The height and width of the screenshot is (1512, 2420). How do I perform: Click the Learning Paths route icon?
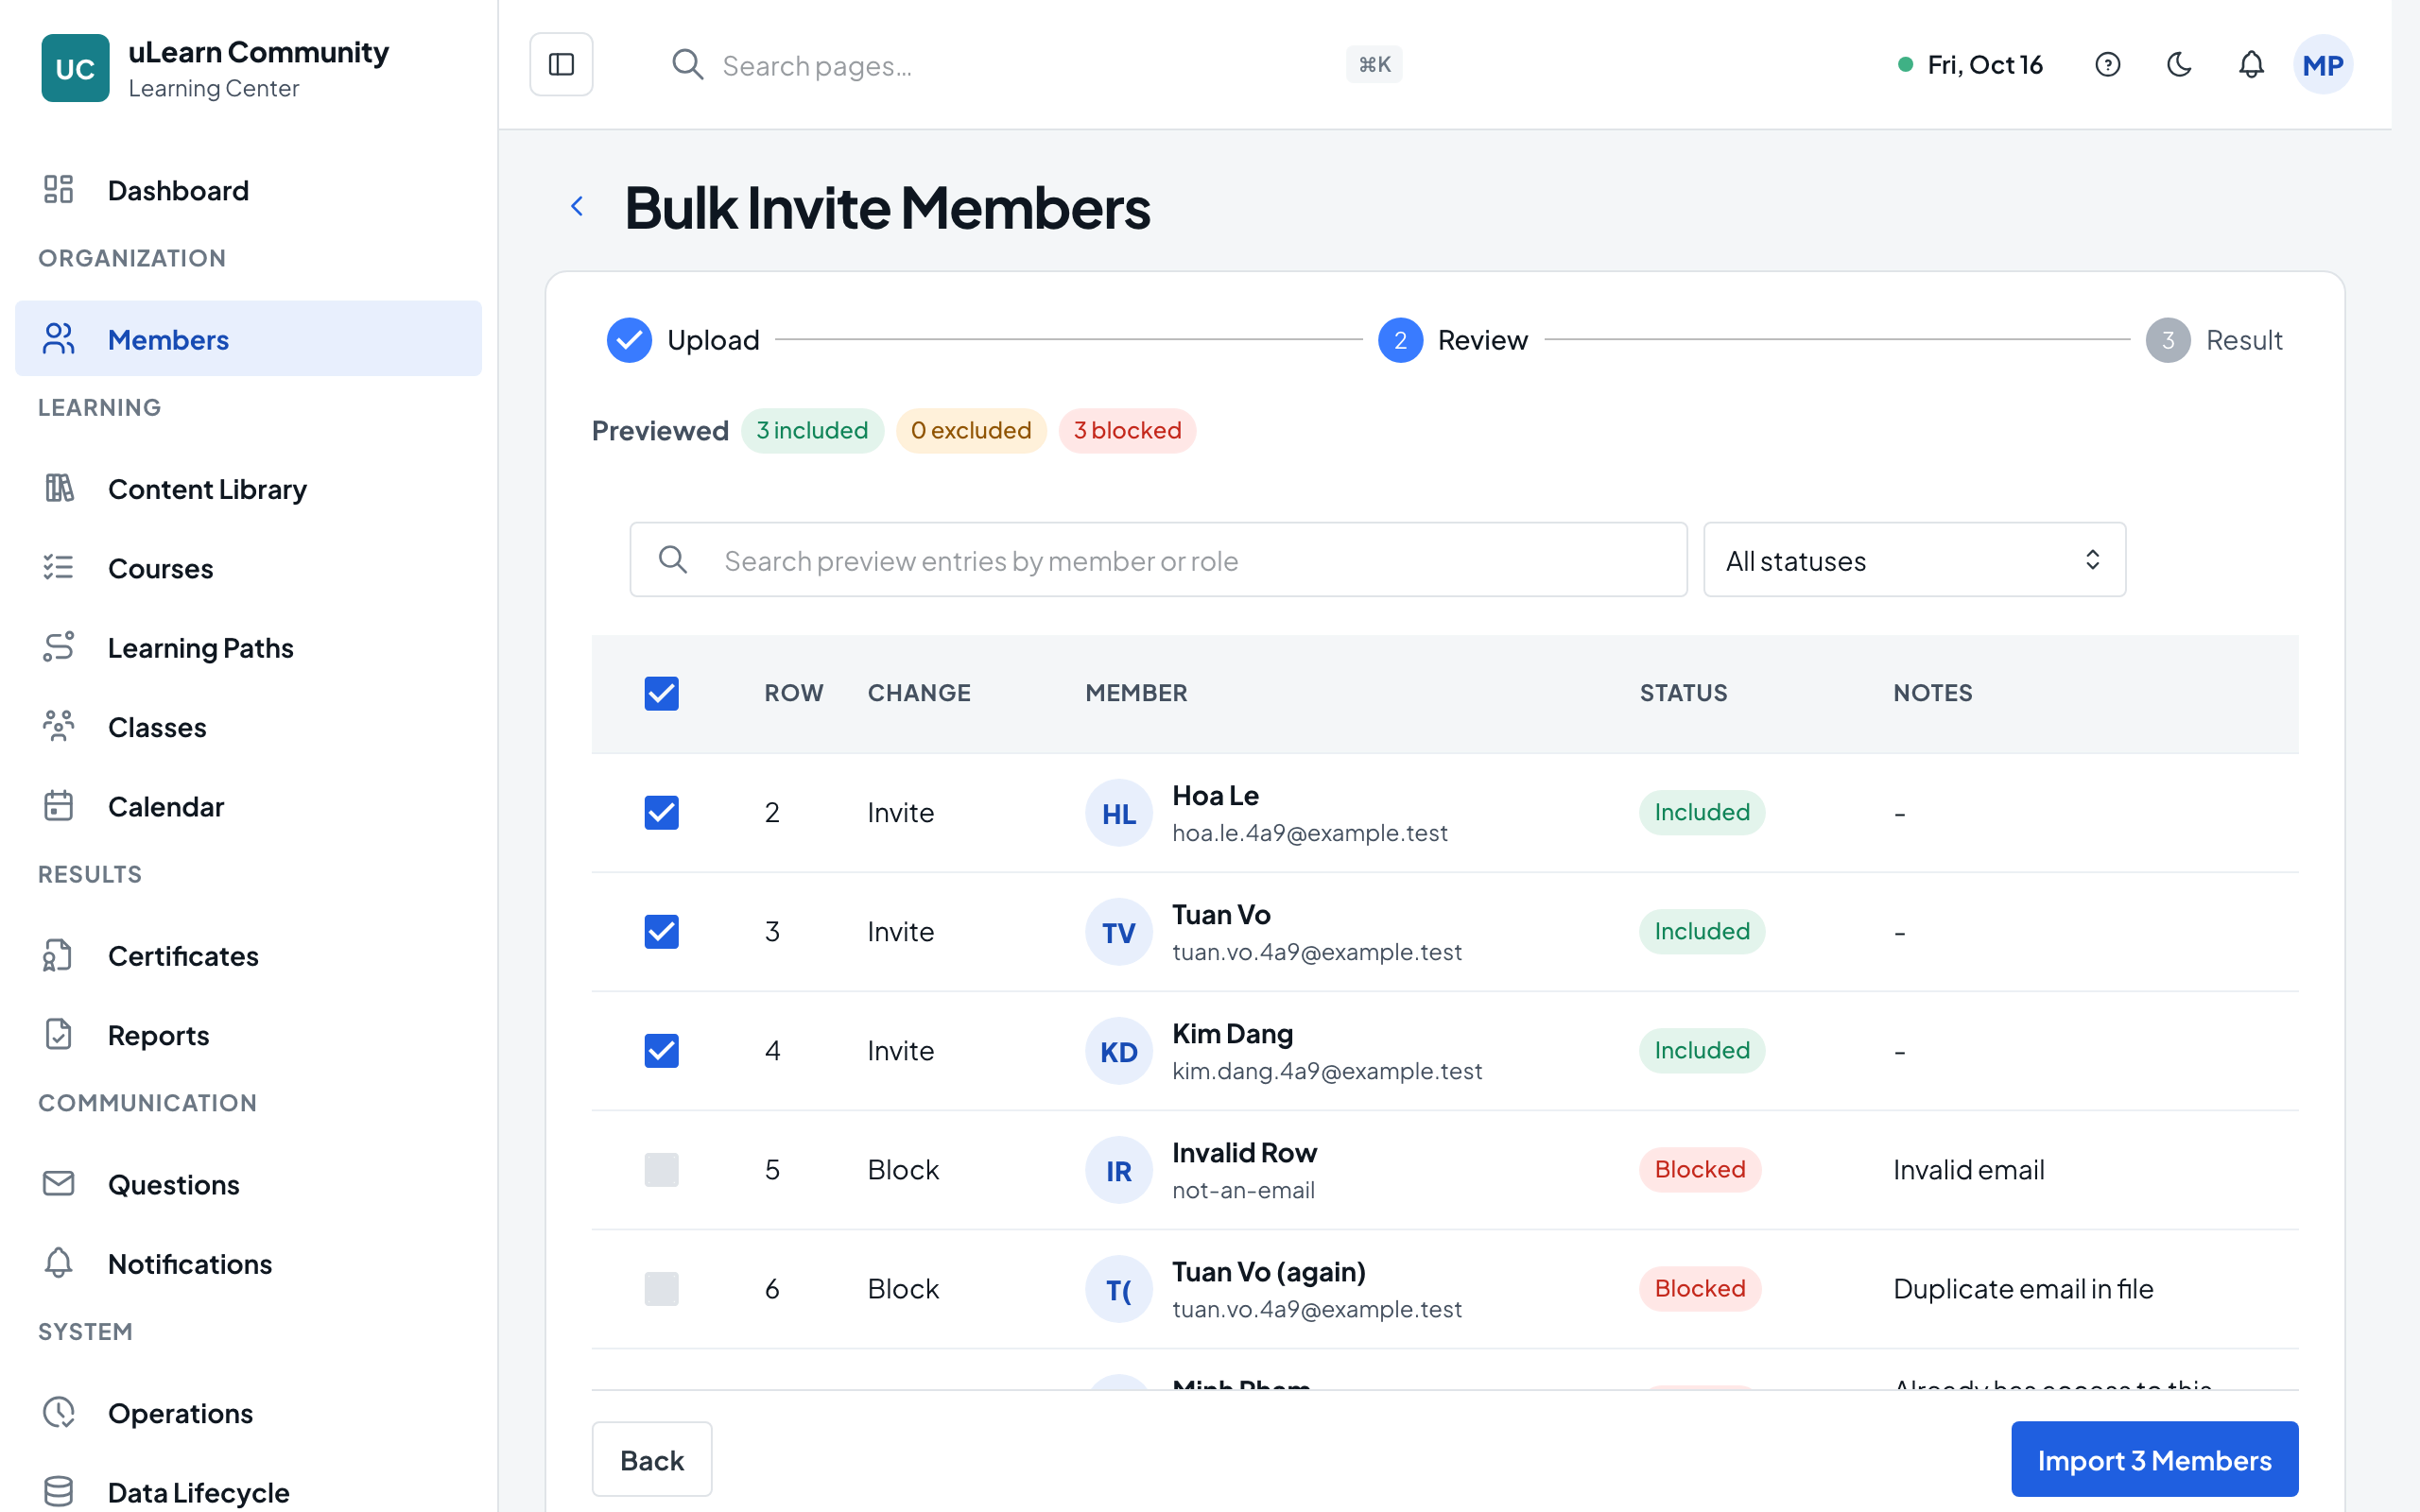coord(59,647)
